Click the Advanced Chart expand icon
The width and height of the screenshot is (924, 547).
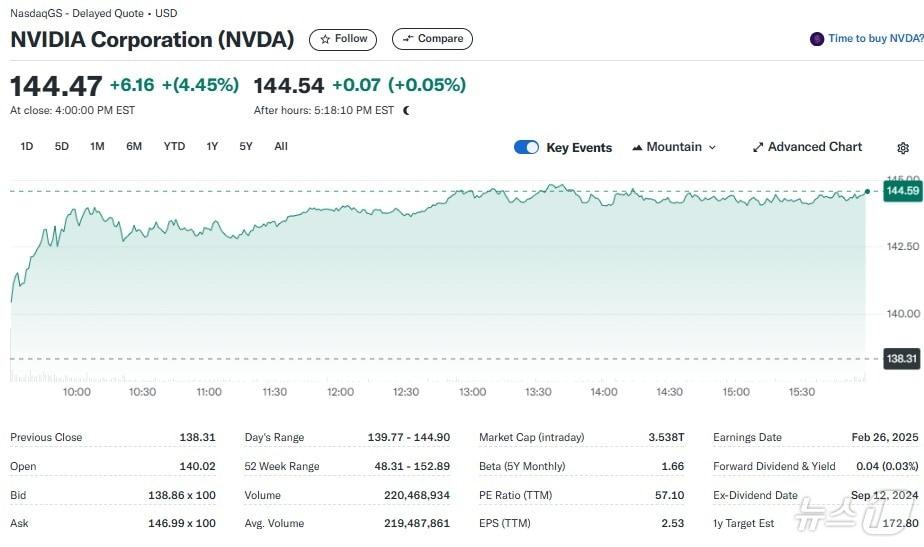click(x=758, y=147)
